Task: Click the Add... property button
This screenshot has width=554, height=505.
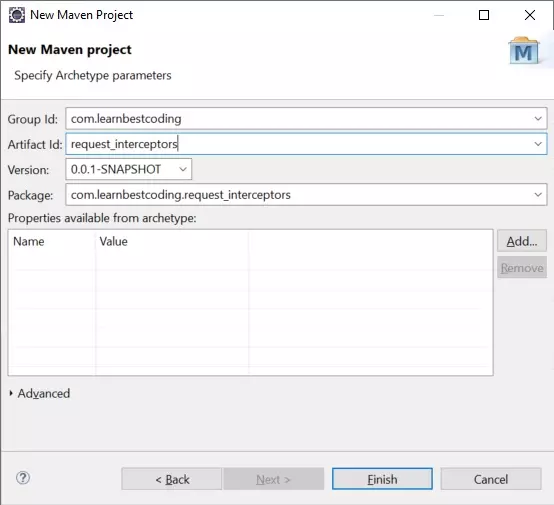Action: (x=522, y=241)
